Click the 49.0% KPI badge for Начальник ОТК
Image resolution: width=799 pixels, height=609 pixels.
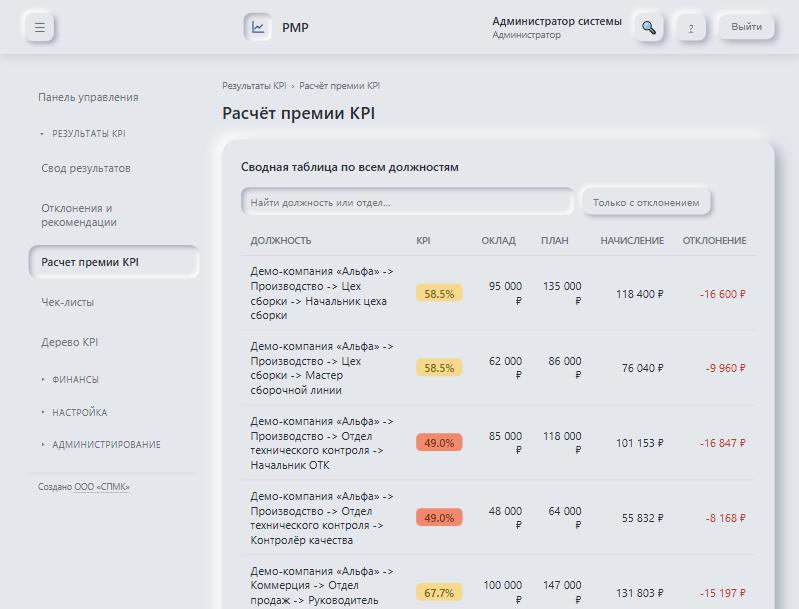(x=439, y=443)
